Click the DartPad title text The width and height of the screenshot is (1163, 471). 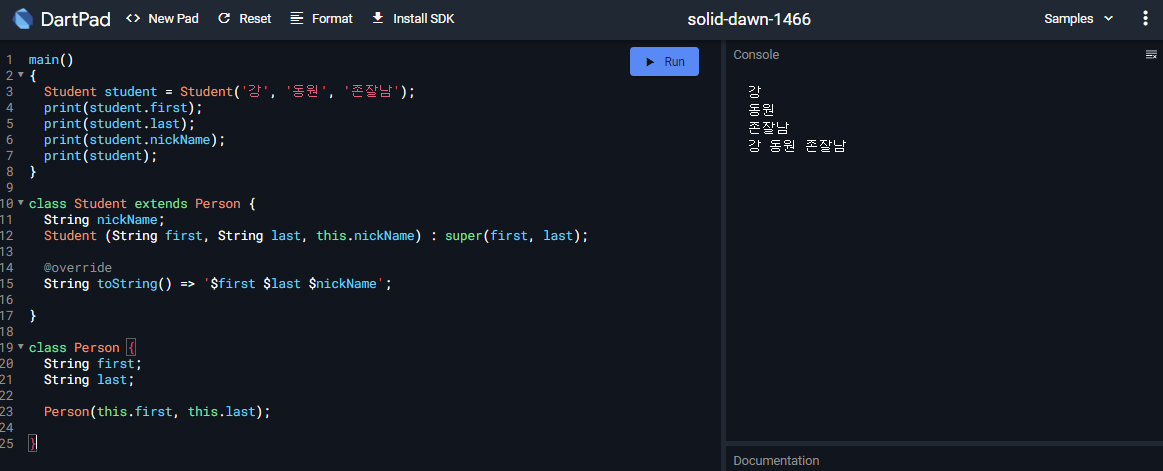pyautogui.click(x=76, y=19)
